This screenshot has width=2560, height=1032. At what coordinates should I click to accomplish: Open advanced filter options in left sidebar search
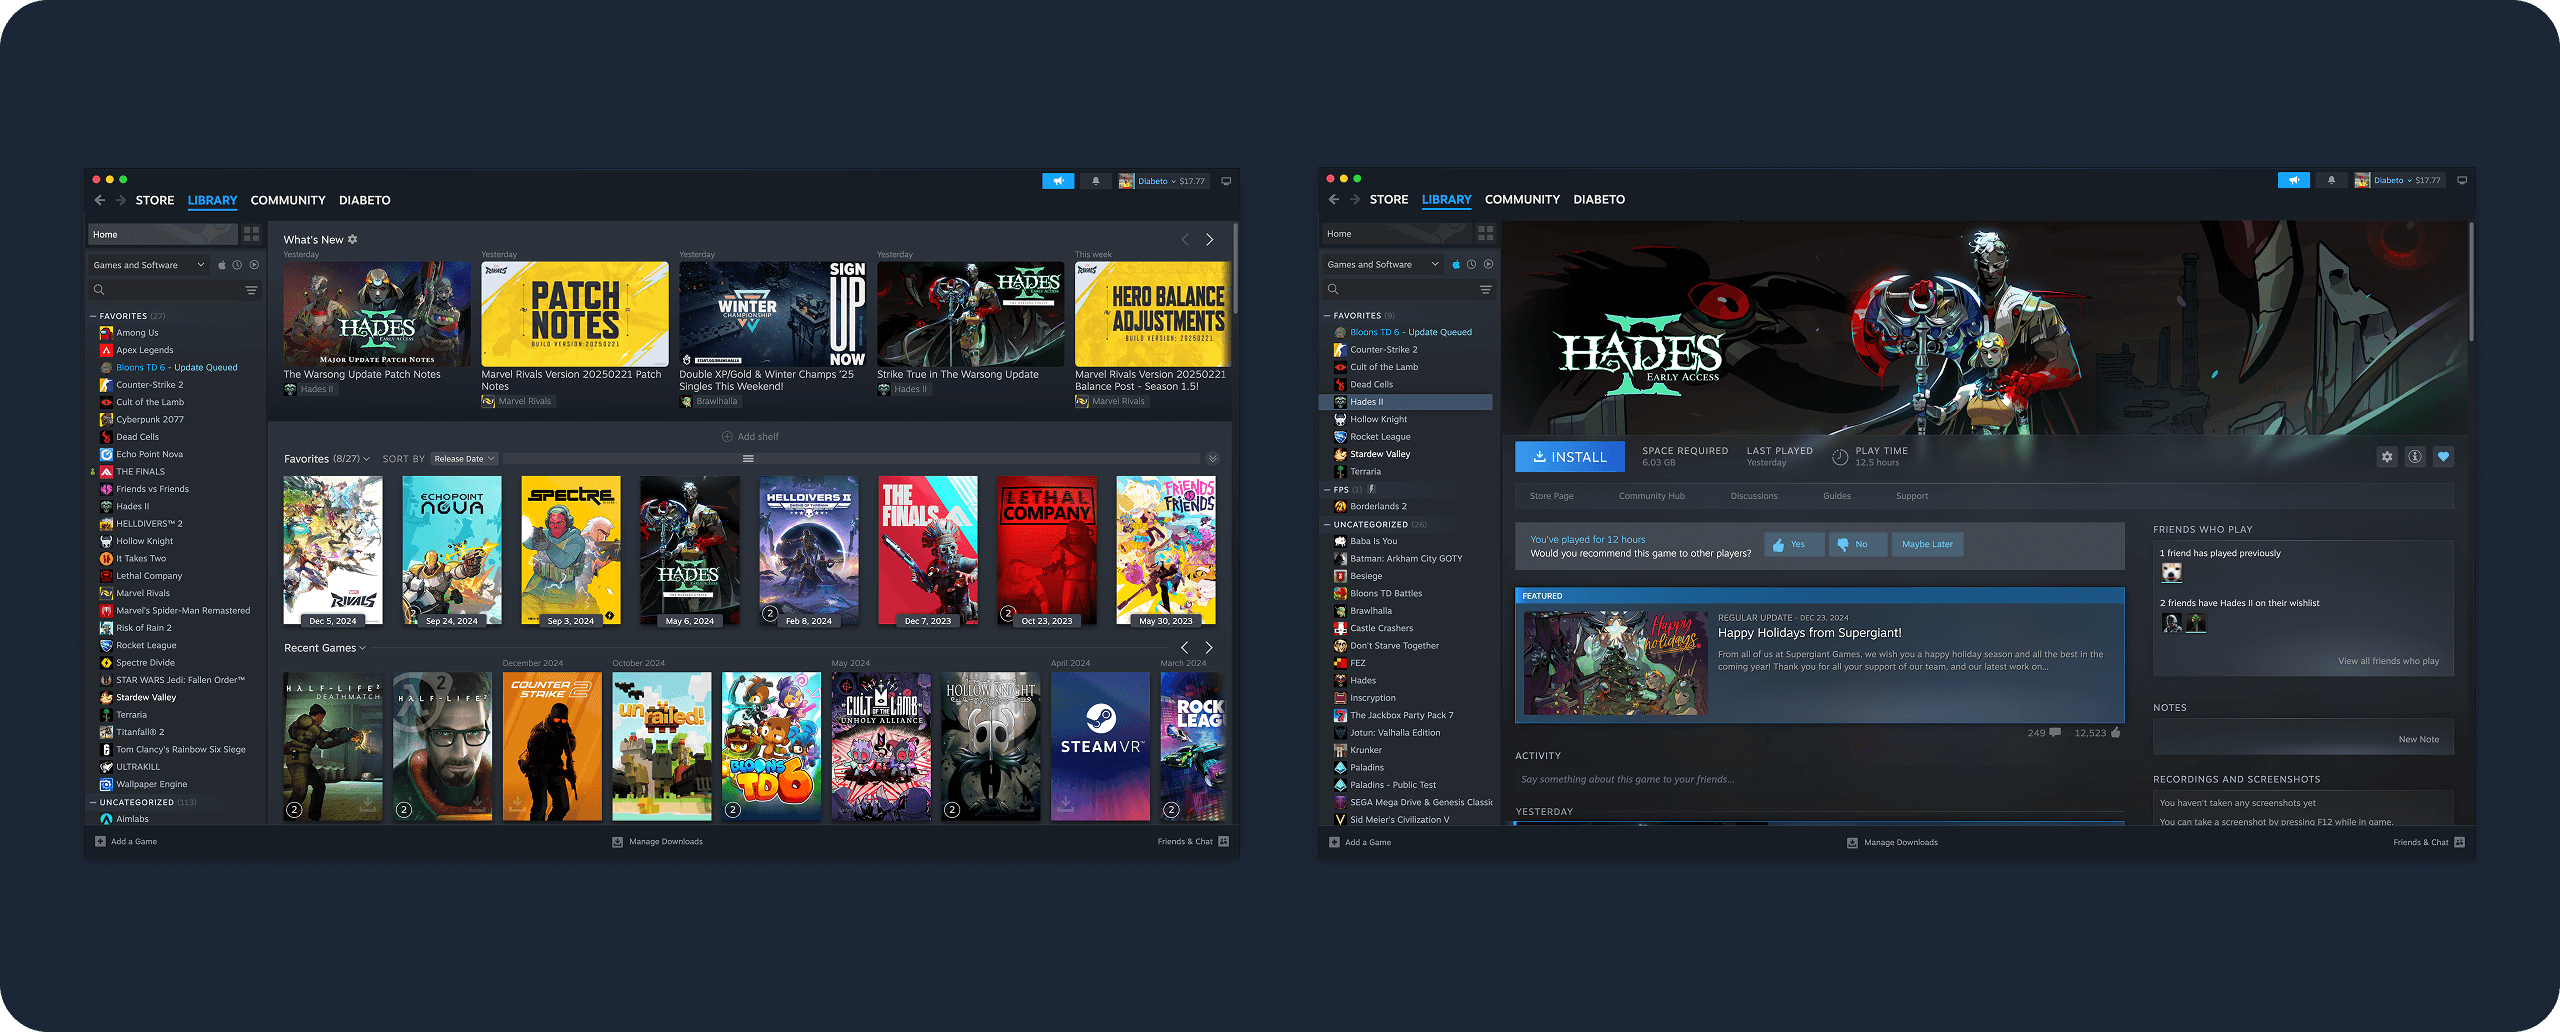tap(251, 290)
